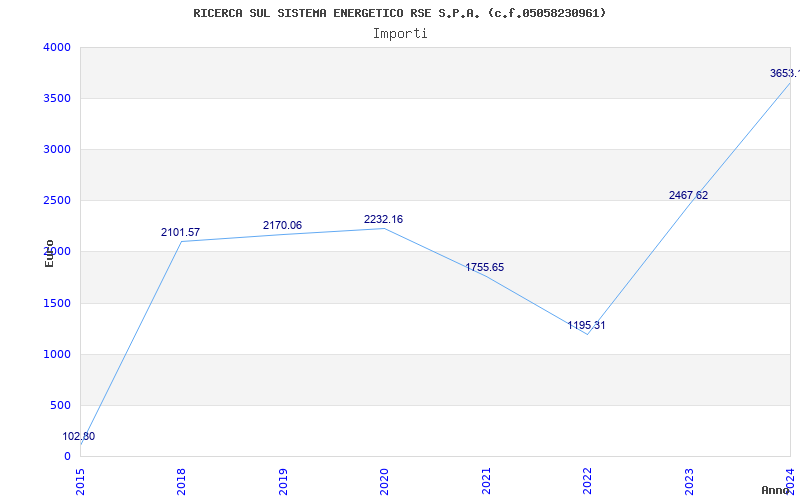Click the Importi subtitle
Screen dimensions: 800x500
(400, 34)
